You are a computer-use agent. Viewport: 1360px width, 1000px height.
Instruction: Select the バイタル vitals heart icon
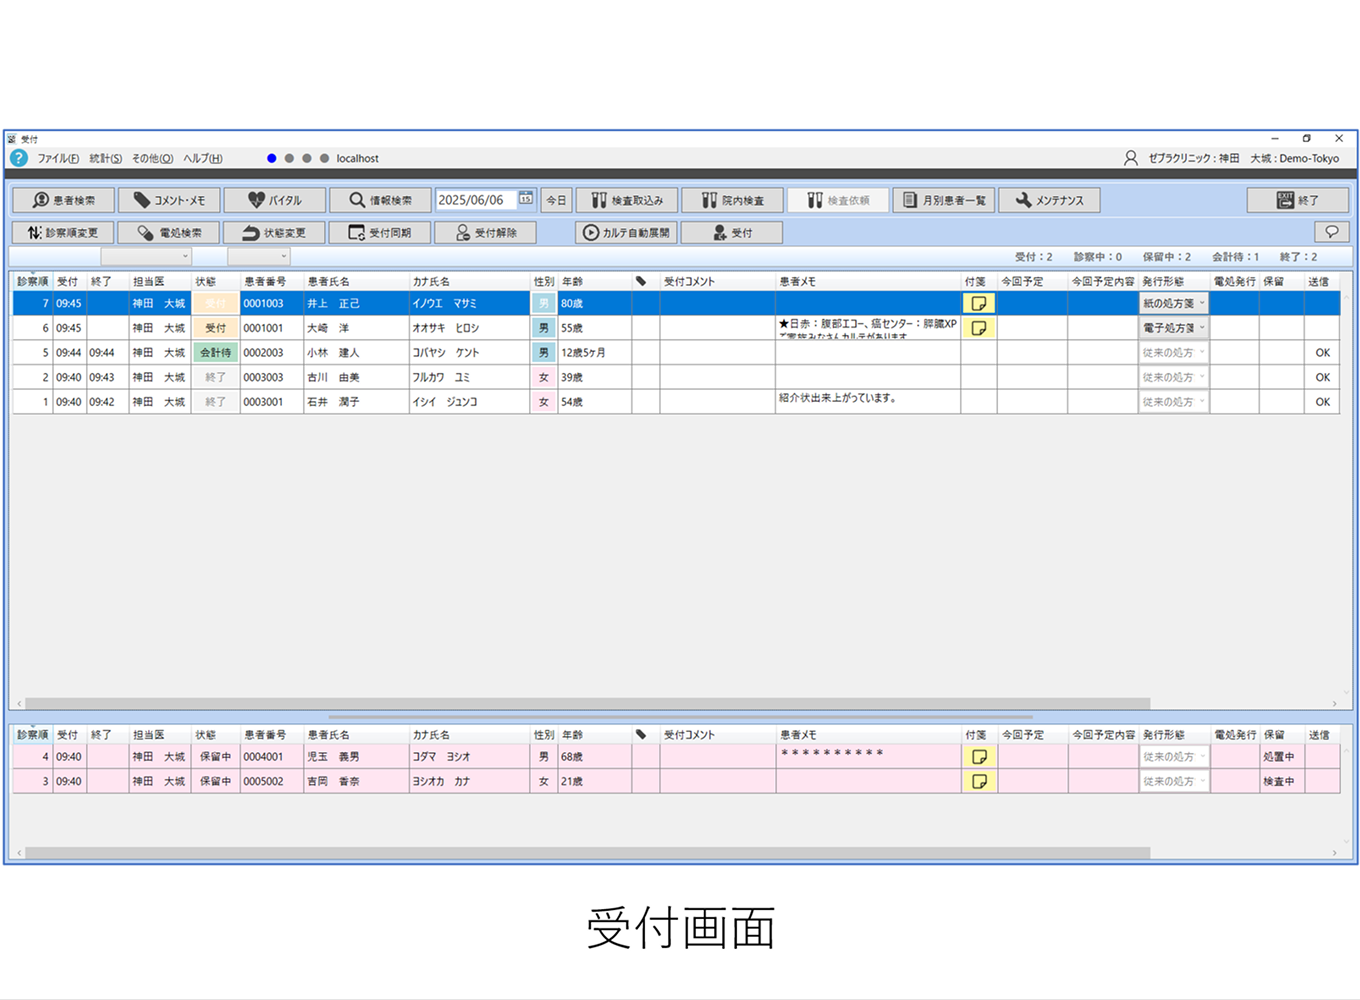click(x=274, y=199)
